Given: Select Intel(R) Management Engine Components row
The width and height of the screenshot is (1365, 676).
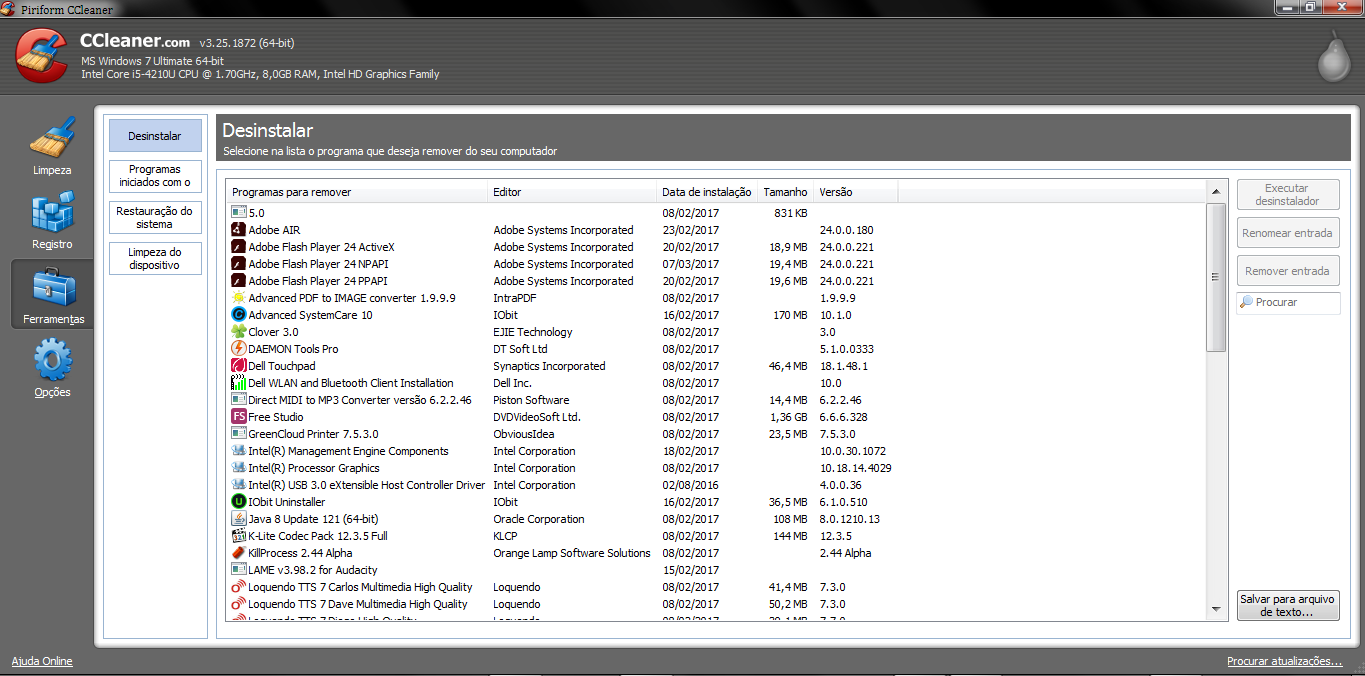Looking at the screenshot, I should (x=715, y=451).
